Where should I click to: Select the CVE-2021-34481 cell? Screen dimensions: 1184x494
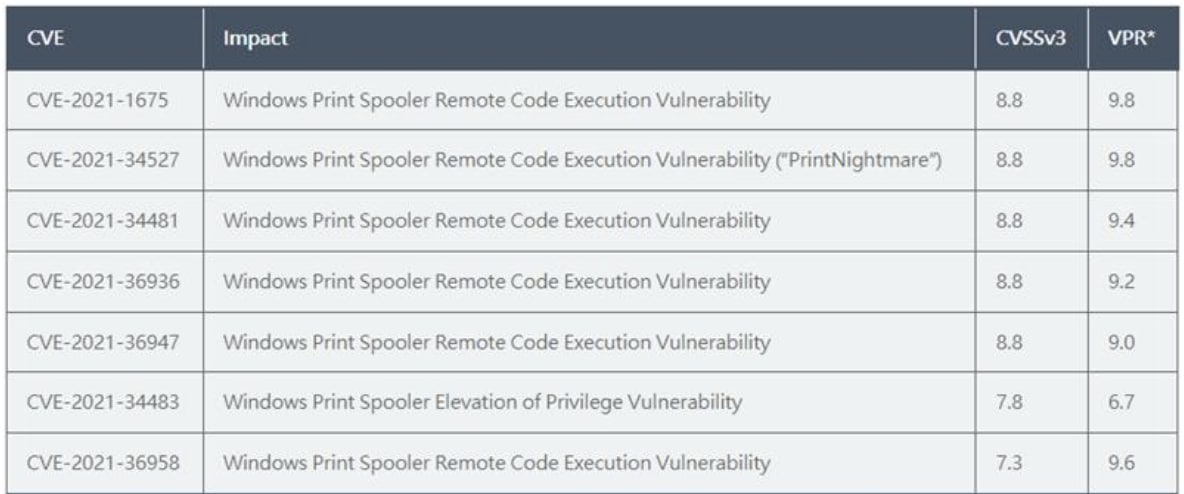pos(103,221)
